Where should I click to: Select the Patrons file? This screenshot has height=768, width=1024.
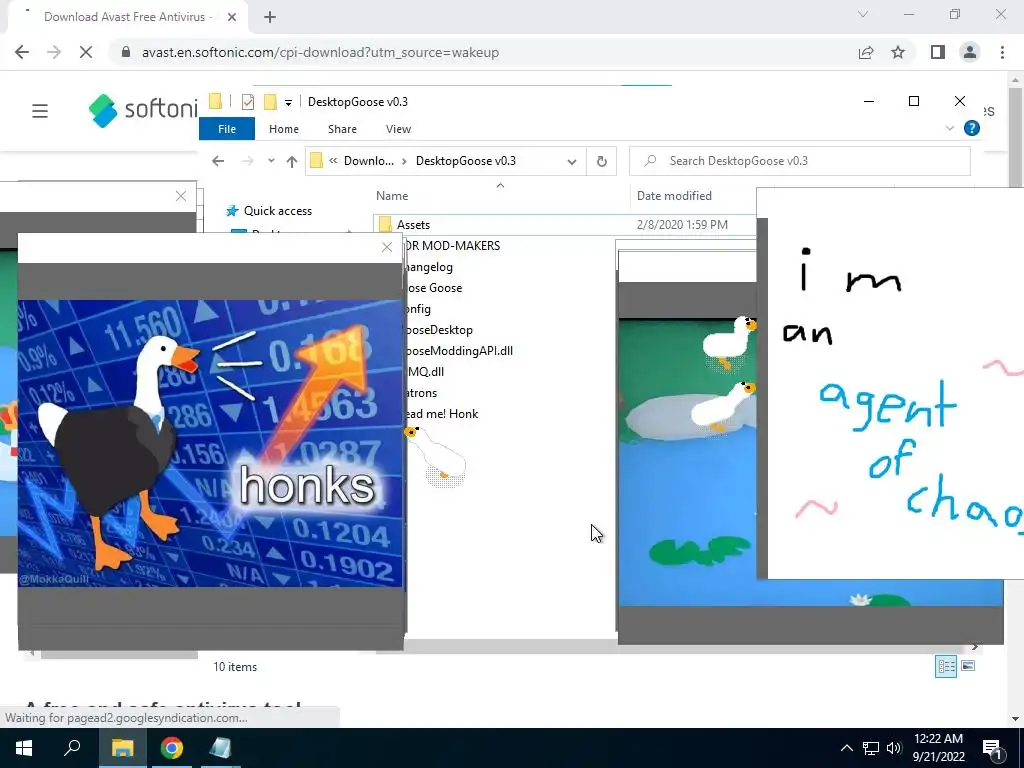(x=421, y=392)
